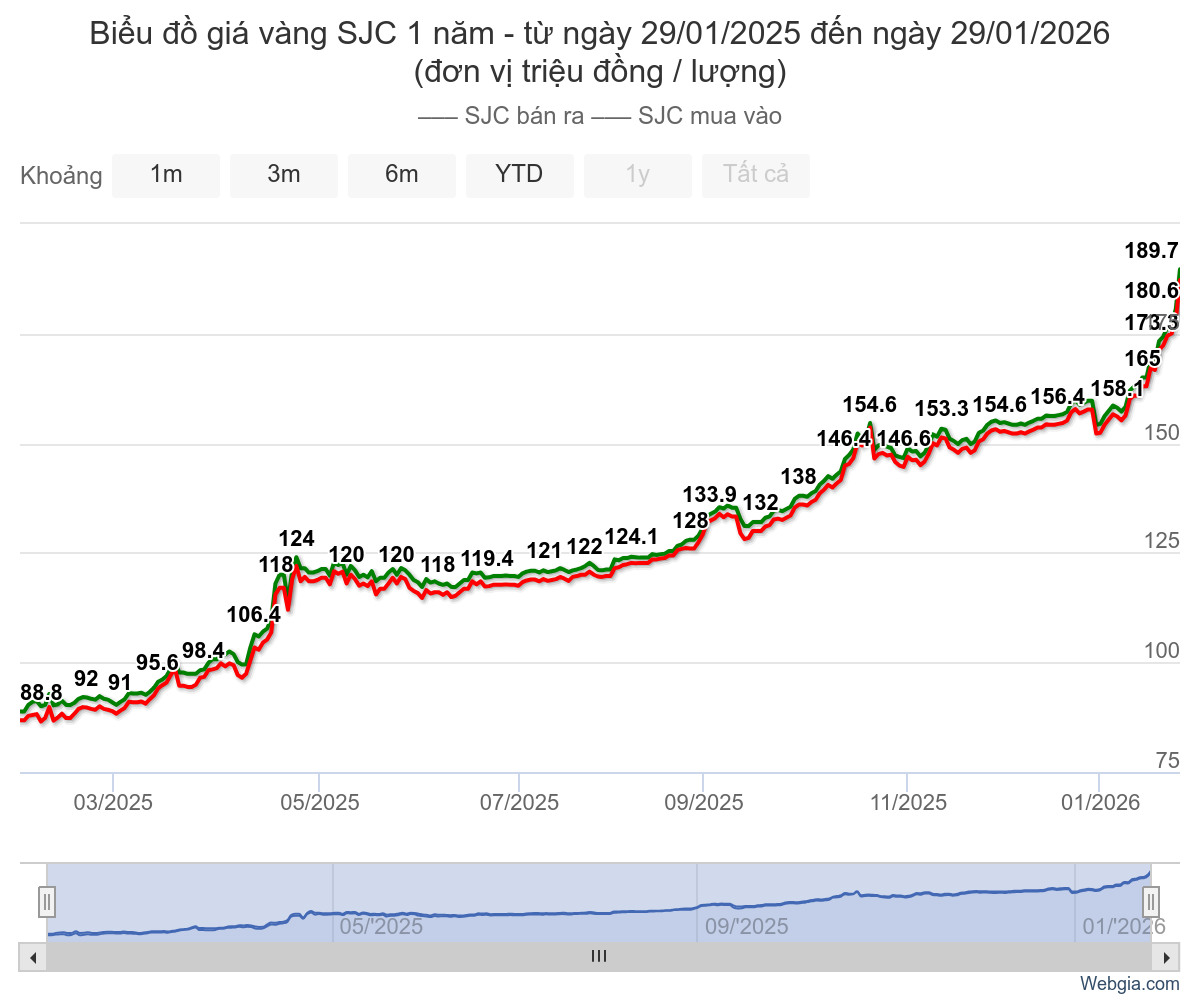This screenshot has width=1200, height=1000.
Task: Show full range with Tất cả
Action: tap(756, 175)
